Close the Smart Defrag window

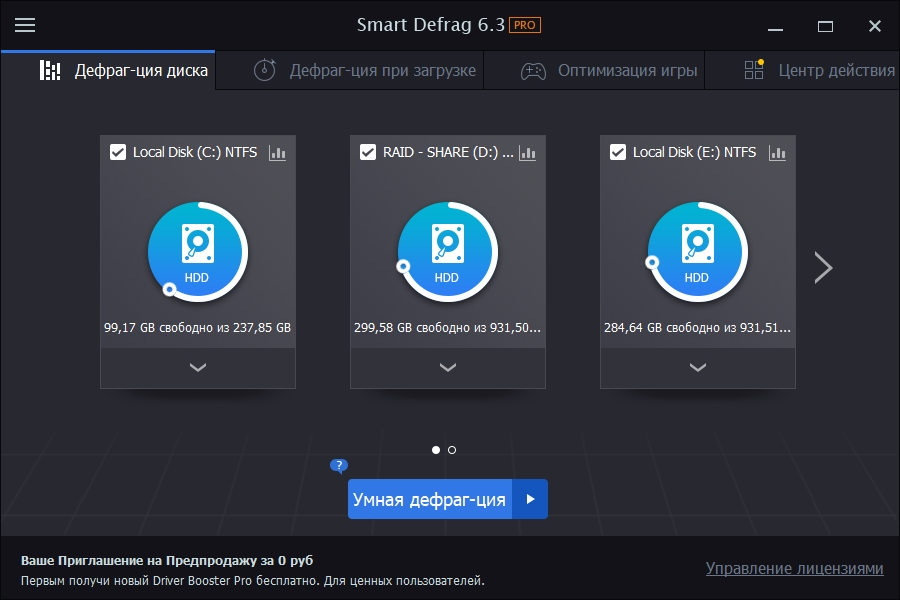tap(875, 26)
